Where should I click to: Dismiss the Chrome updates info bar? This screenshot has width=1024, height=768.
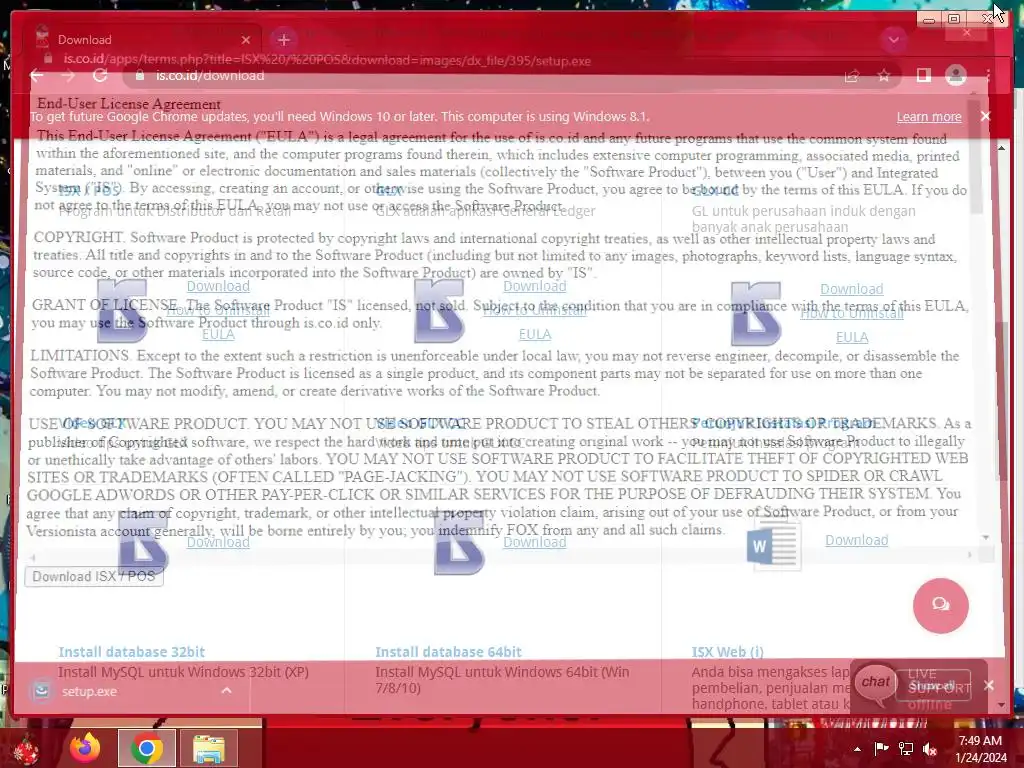tap(985, 116)
